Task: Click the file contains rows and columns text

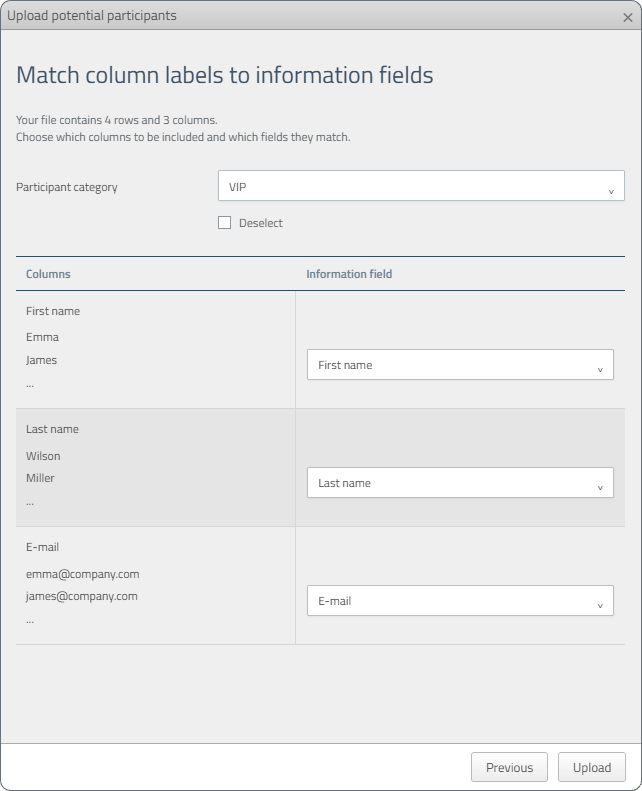Action: pyautogui.click(x=116, y=120)
